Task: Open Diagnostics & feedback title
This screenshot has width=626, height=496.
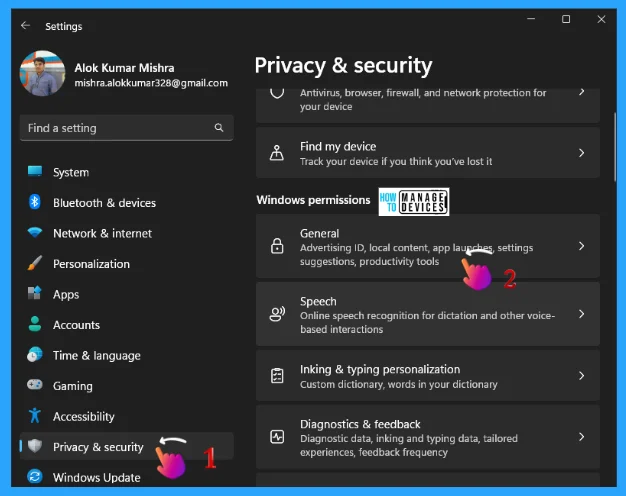Action: click(x=360, y=424)
